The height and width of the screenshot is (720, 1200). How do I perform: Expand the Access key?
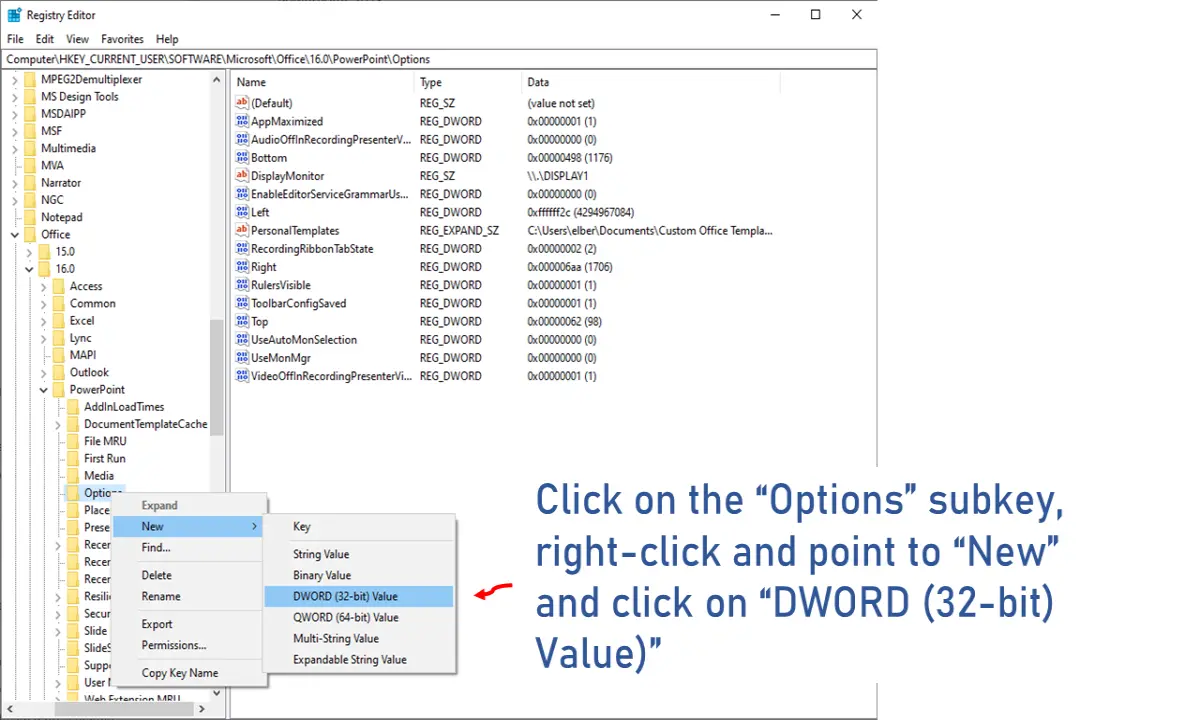click(x=44, y=286)
